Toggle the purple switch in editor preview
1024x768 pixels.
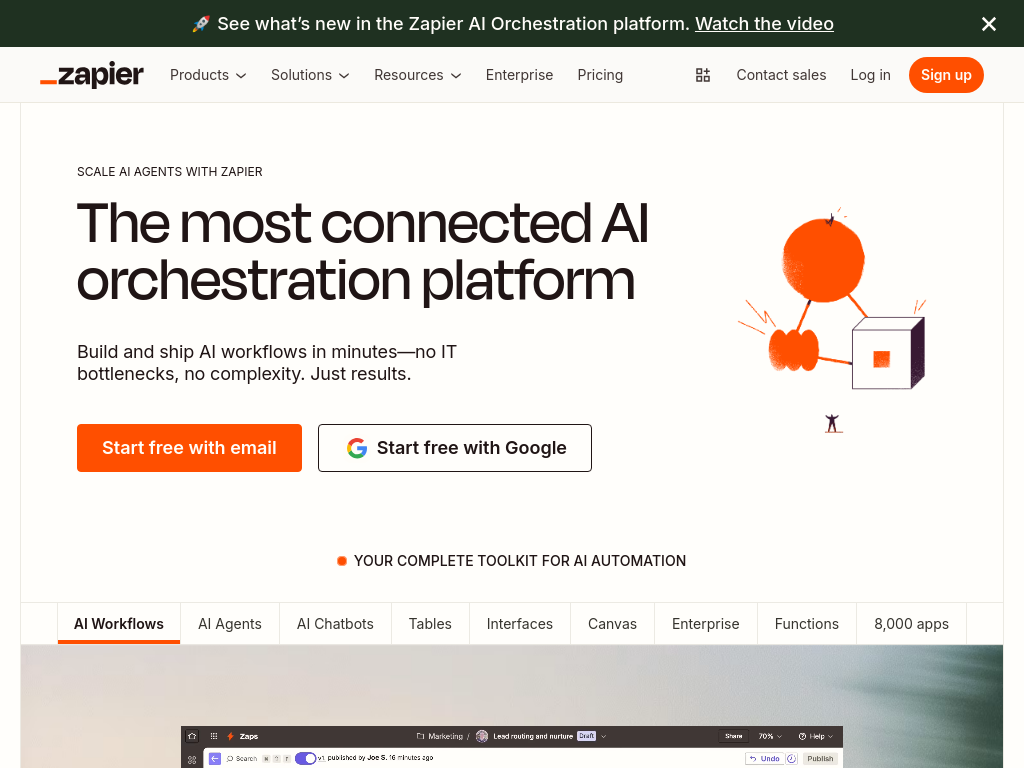pyautogui.click(x=306, y=759)
